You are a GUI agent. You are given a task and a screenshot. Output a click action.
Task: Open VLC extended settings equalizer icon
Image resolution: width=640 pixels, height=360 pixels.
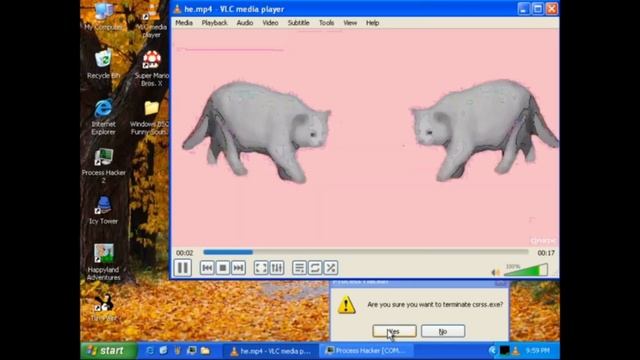(x=276, y=268)
